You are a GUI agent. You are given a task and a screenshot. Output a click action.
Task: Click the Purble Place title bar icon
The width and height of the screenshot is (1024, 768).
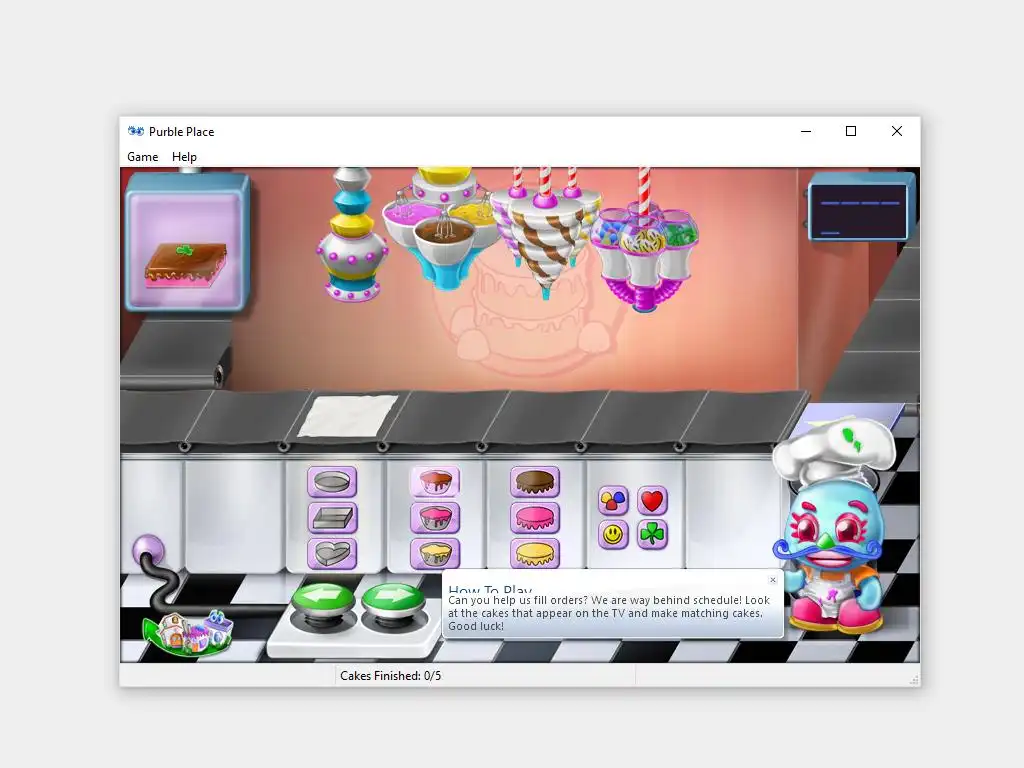[x=136, y=131]
